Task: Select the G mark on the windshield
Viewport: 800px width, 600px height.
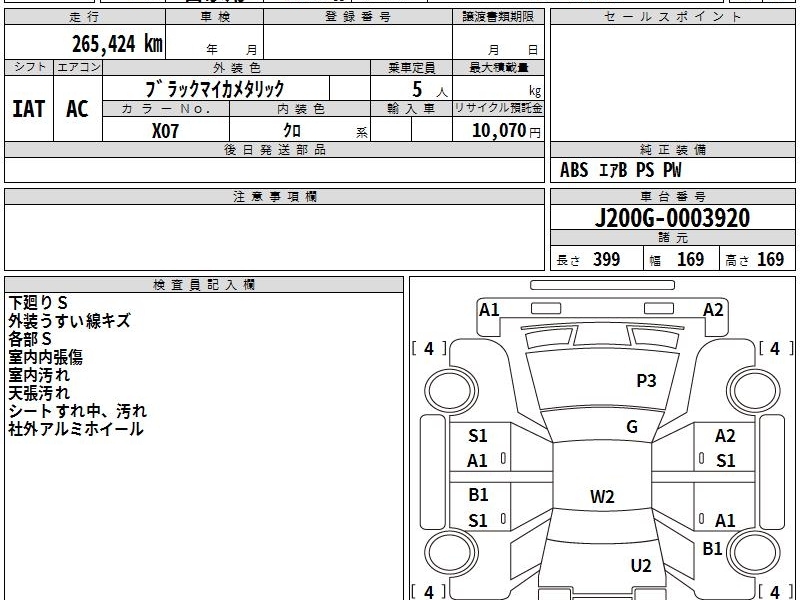Action: [632, 427]
